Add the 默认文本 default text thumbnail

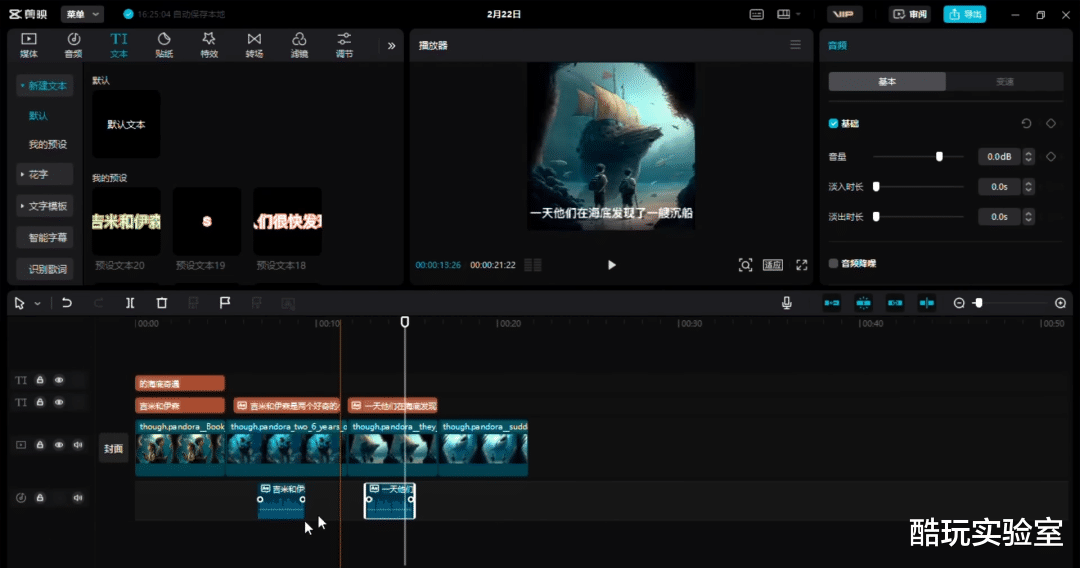tap(126, 125)
